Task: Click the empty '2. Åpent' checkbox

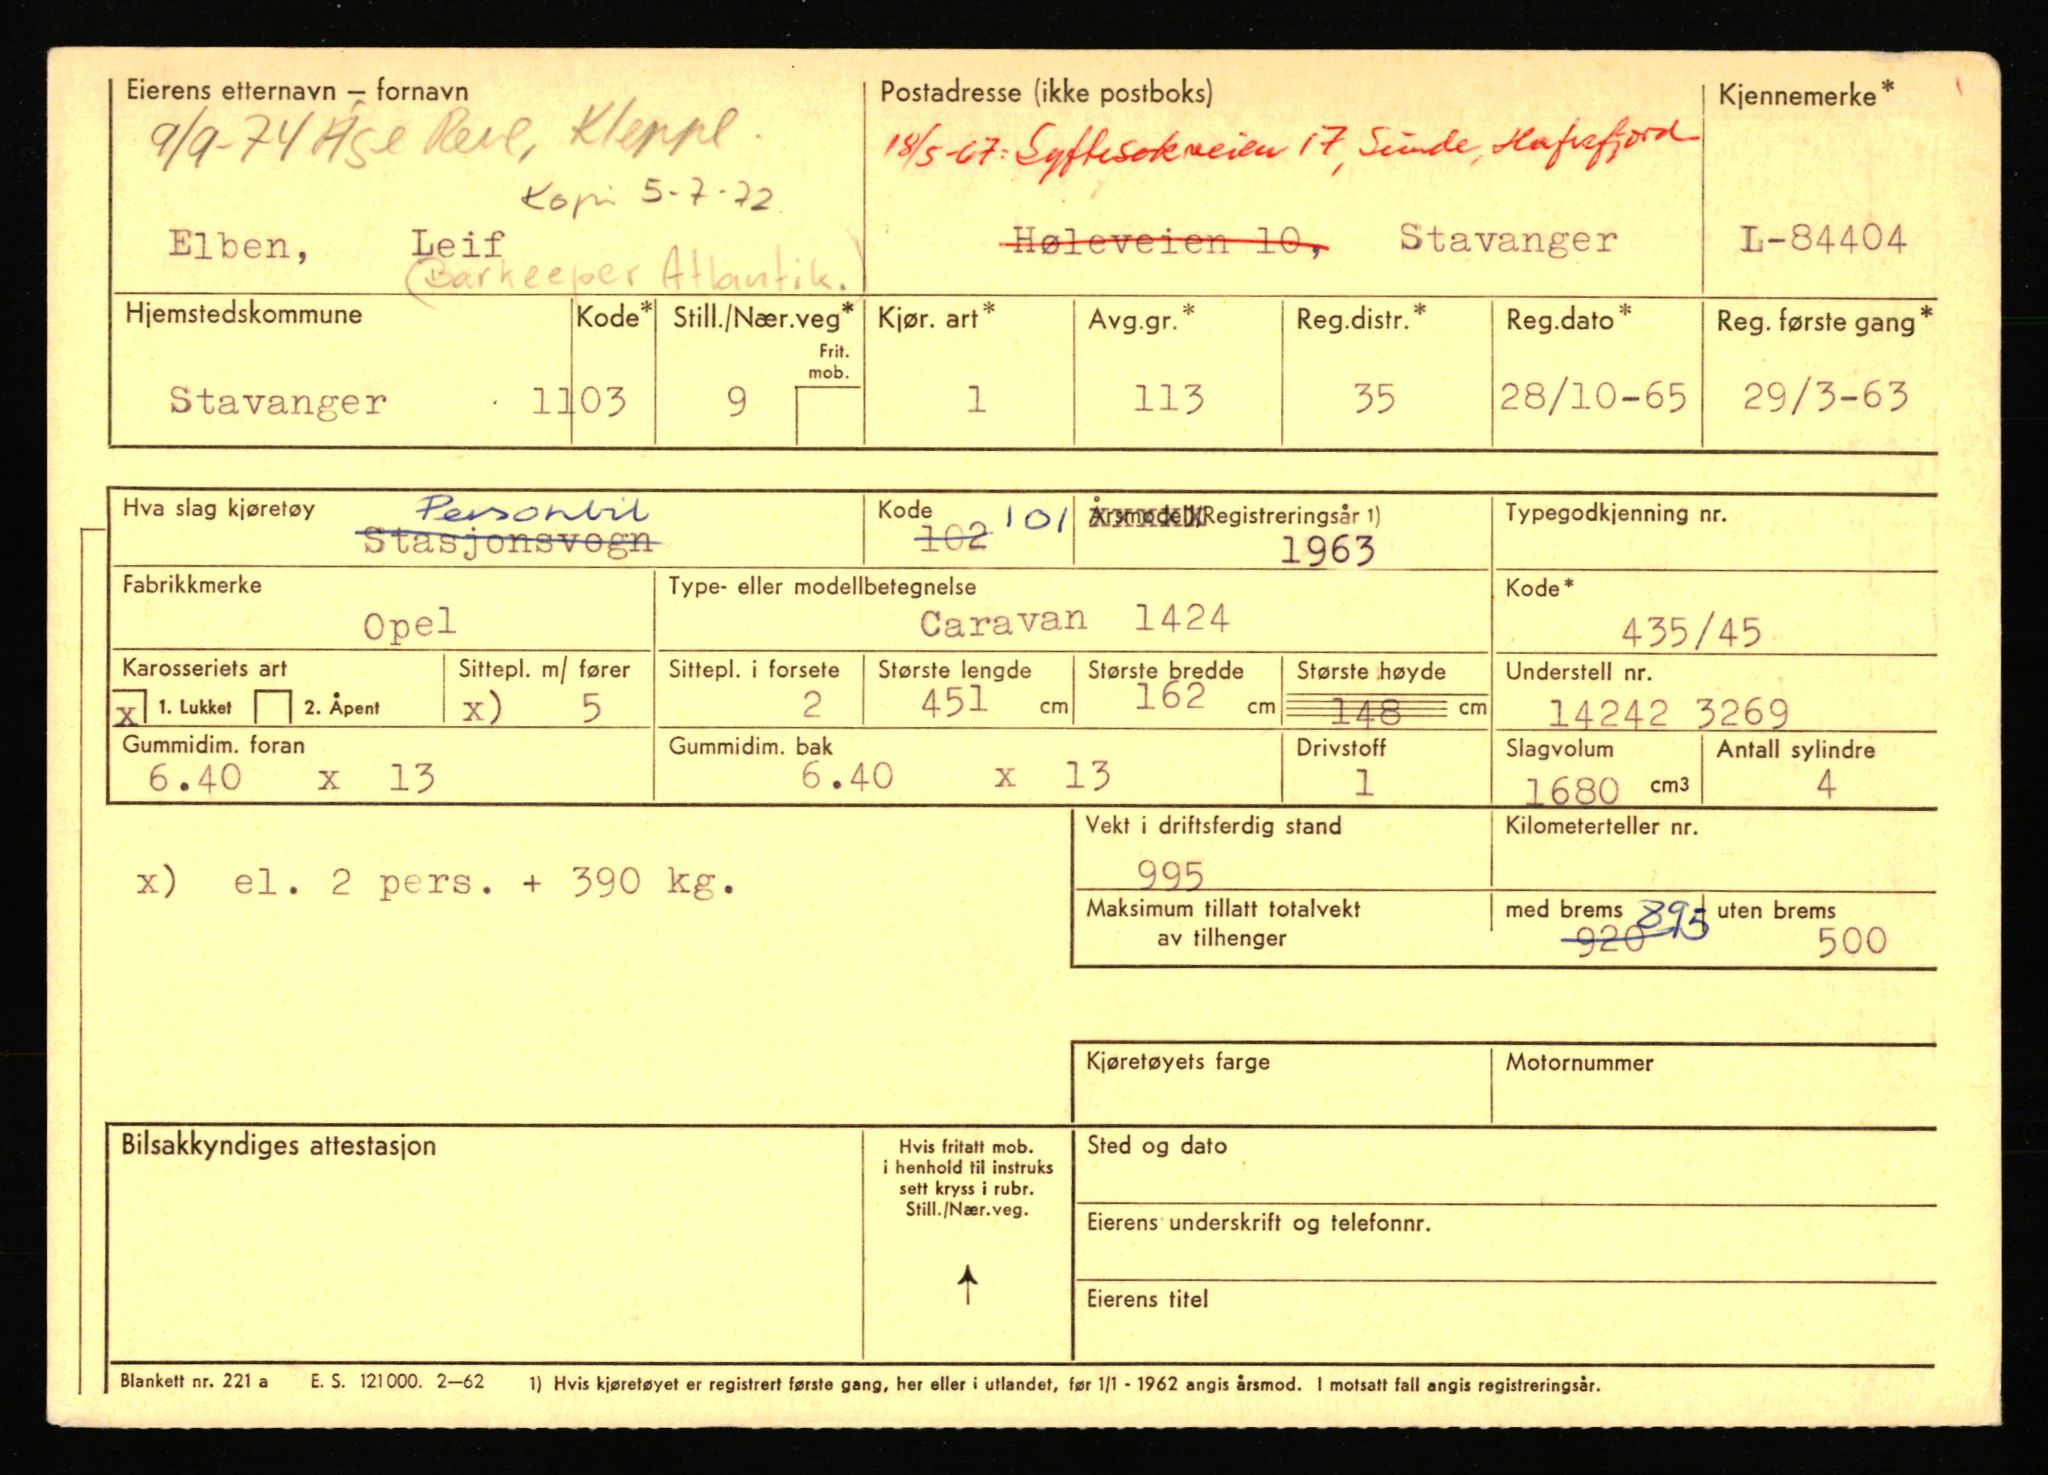Action: [x=272, y=707]
